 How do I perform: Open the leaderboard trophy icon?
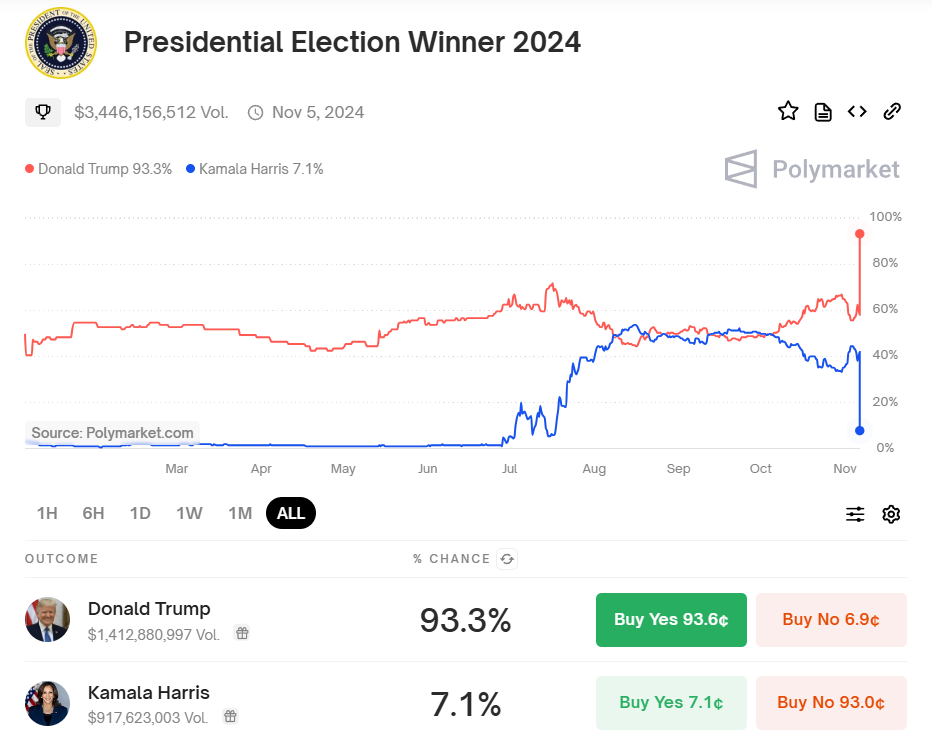42,111
